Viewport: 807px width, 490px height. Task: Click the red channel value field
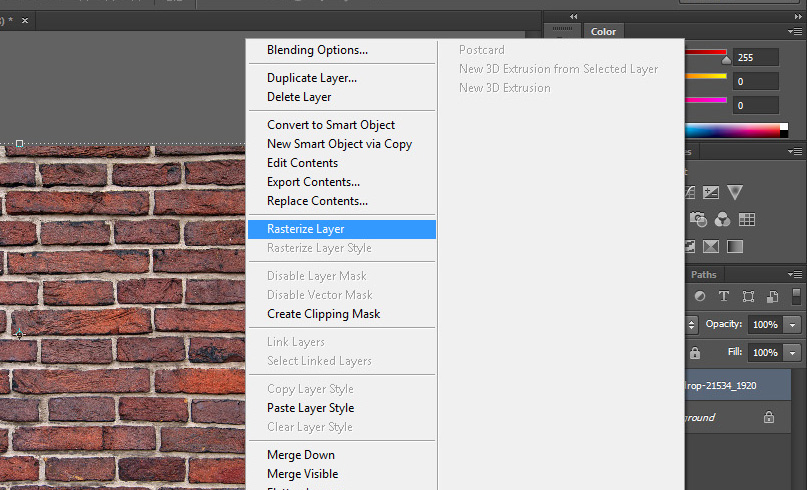pos(756,58)
